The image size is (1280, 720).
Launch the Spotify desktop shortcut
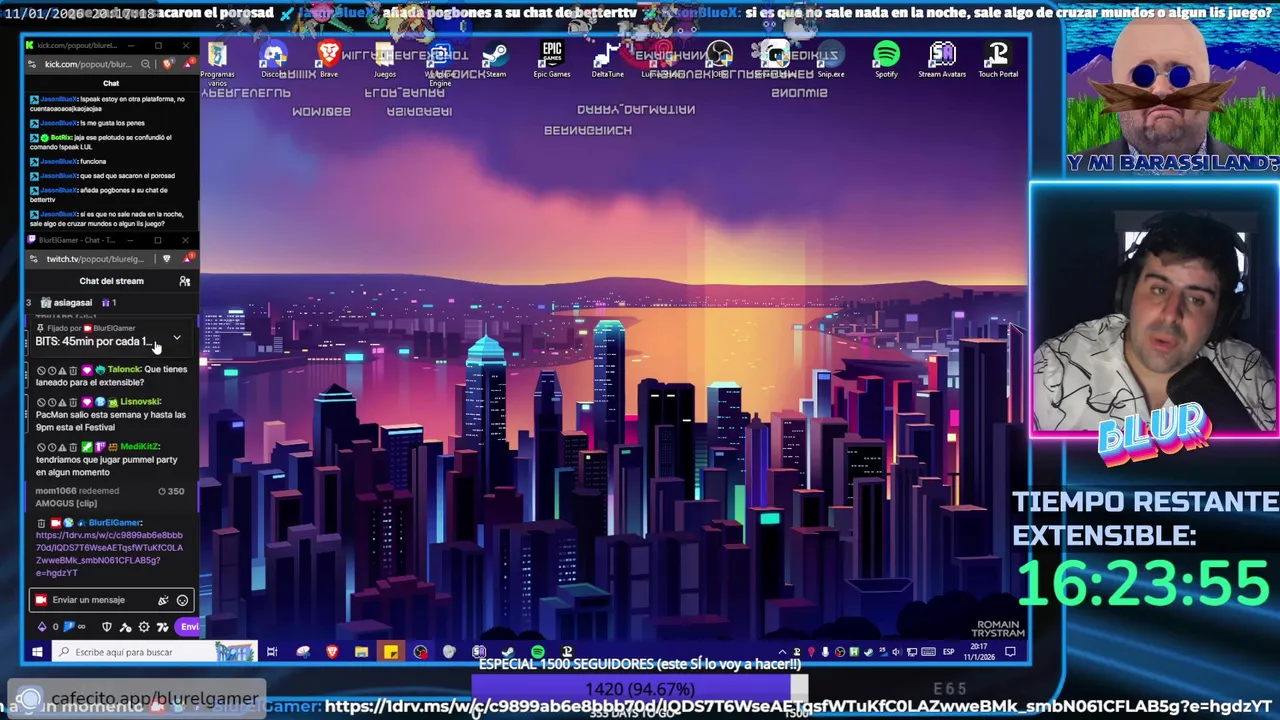tap(886, 60)
